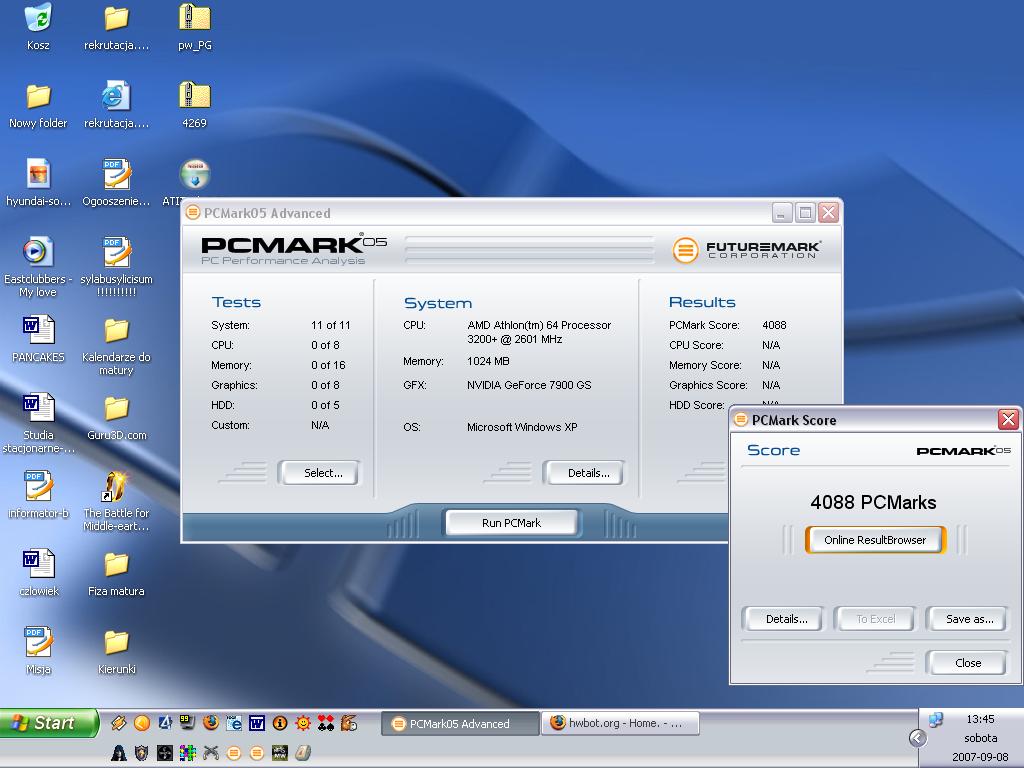Click the NFS MW quick launch icon
This screenshot has width=1024, height=768.
tap(280, 753)
